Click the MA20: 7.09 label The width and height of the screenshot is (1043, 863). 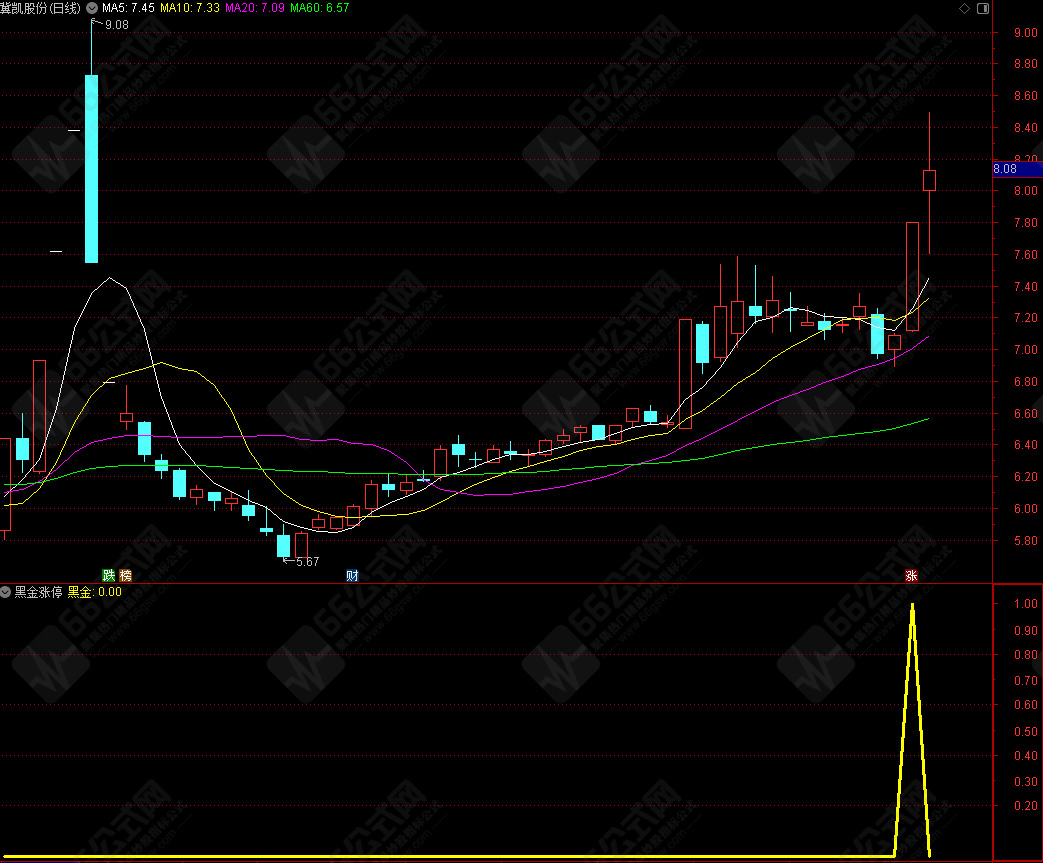(x=255, y=8)
